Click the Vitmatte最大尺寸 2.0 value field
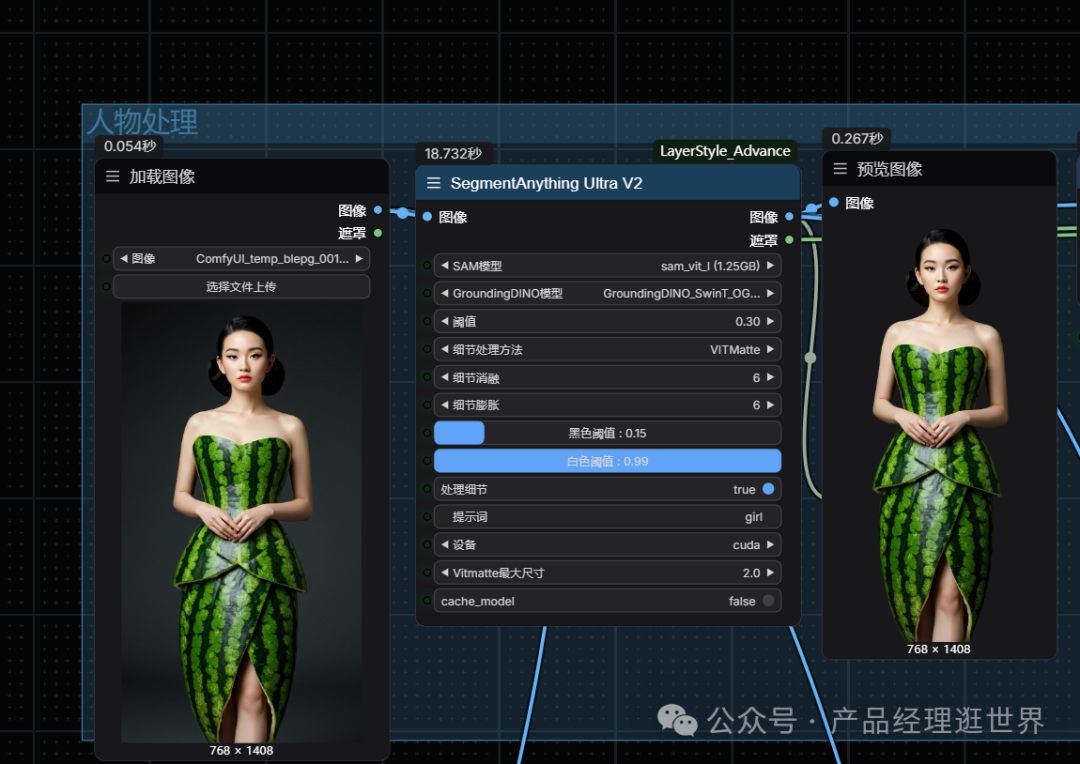Viewport: 1080px width, 764px height. [608, 572]
